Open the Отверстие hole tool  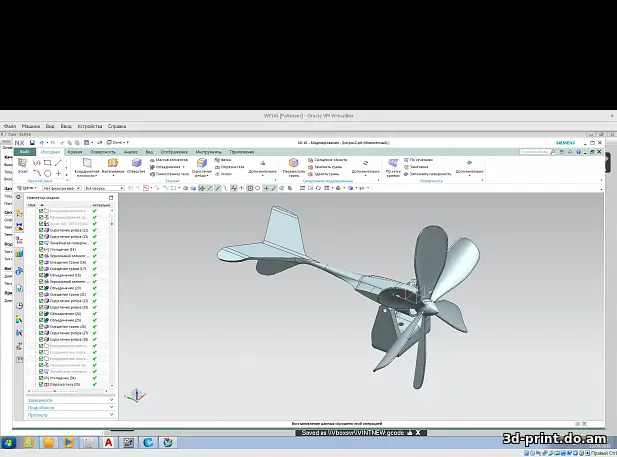click(136, 165)
